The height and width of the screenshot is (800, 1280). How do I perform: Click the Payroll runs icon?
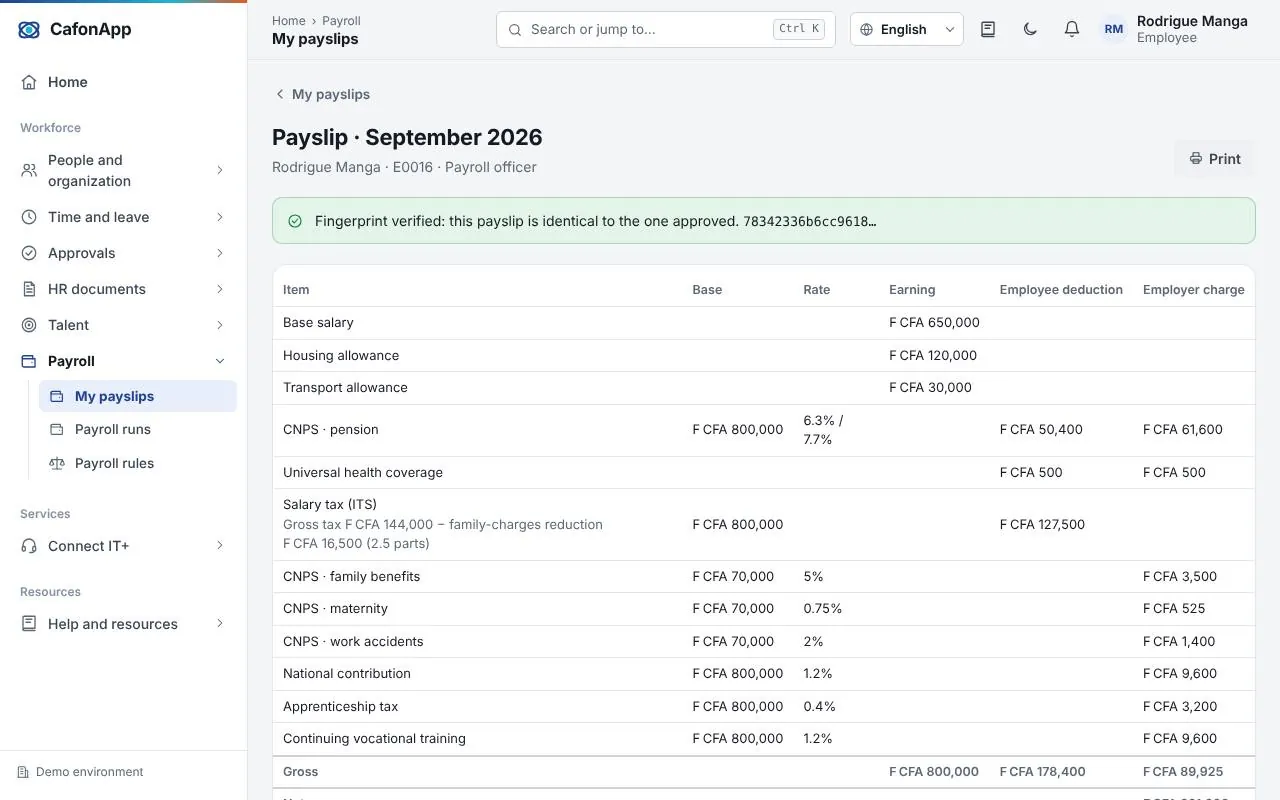pos(57,429)
